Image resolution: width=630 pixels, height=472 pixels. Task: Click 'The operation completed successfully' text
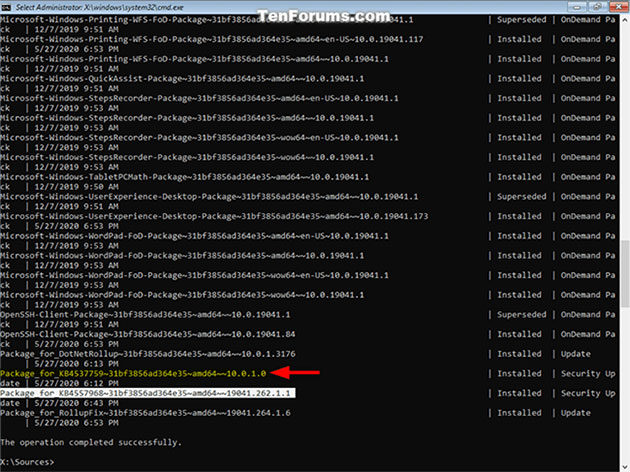[x=91, y=442]
